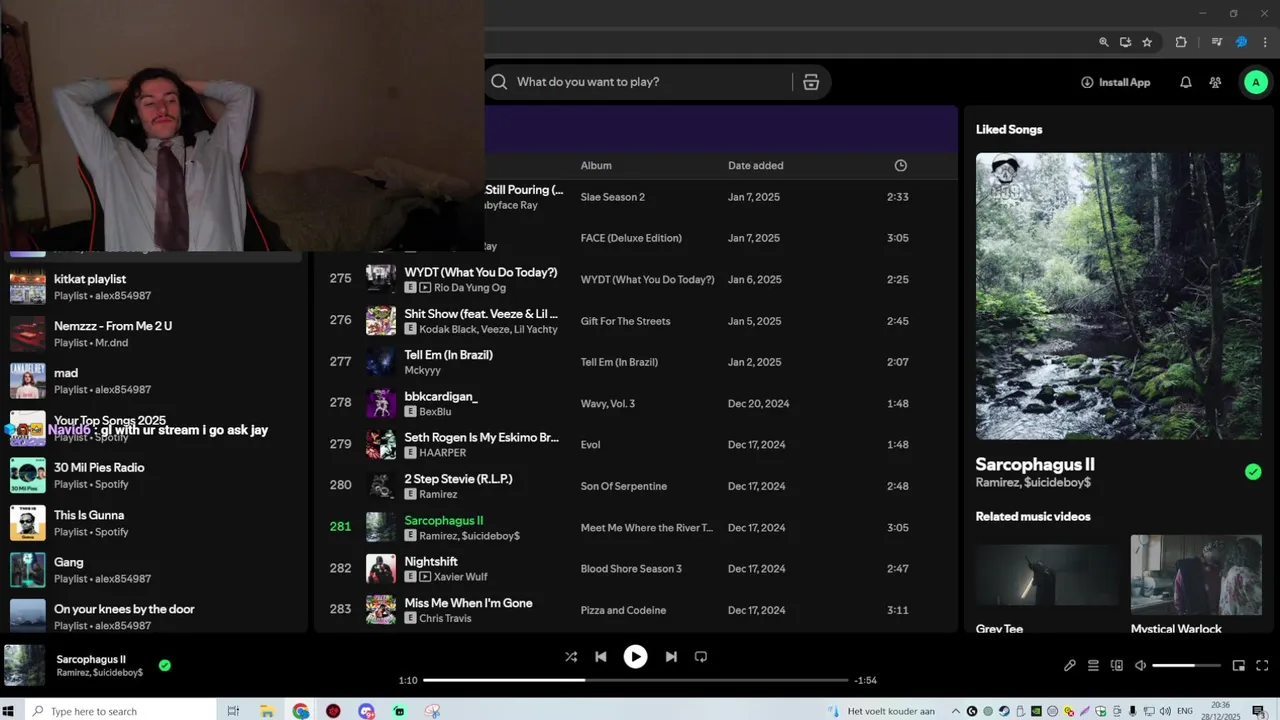The image size is (1280, 720).
Task: Open the This Is Gunna playlist
Action: coord(155,522)
